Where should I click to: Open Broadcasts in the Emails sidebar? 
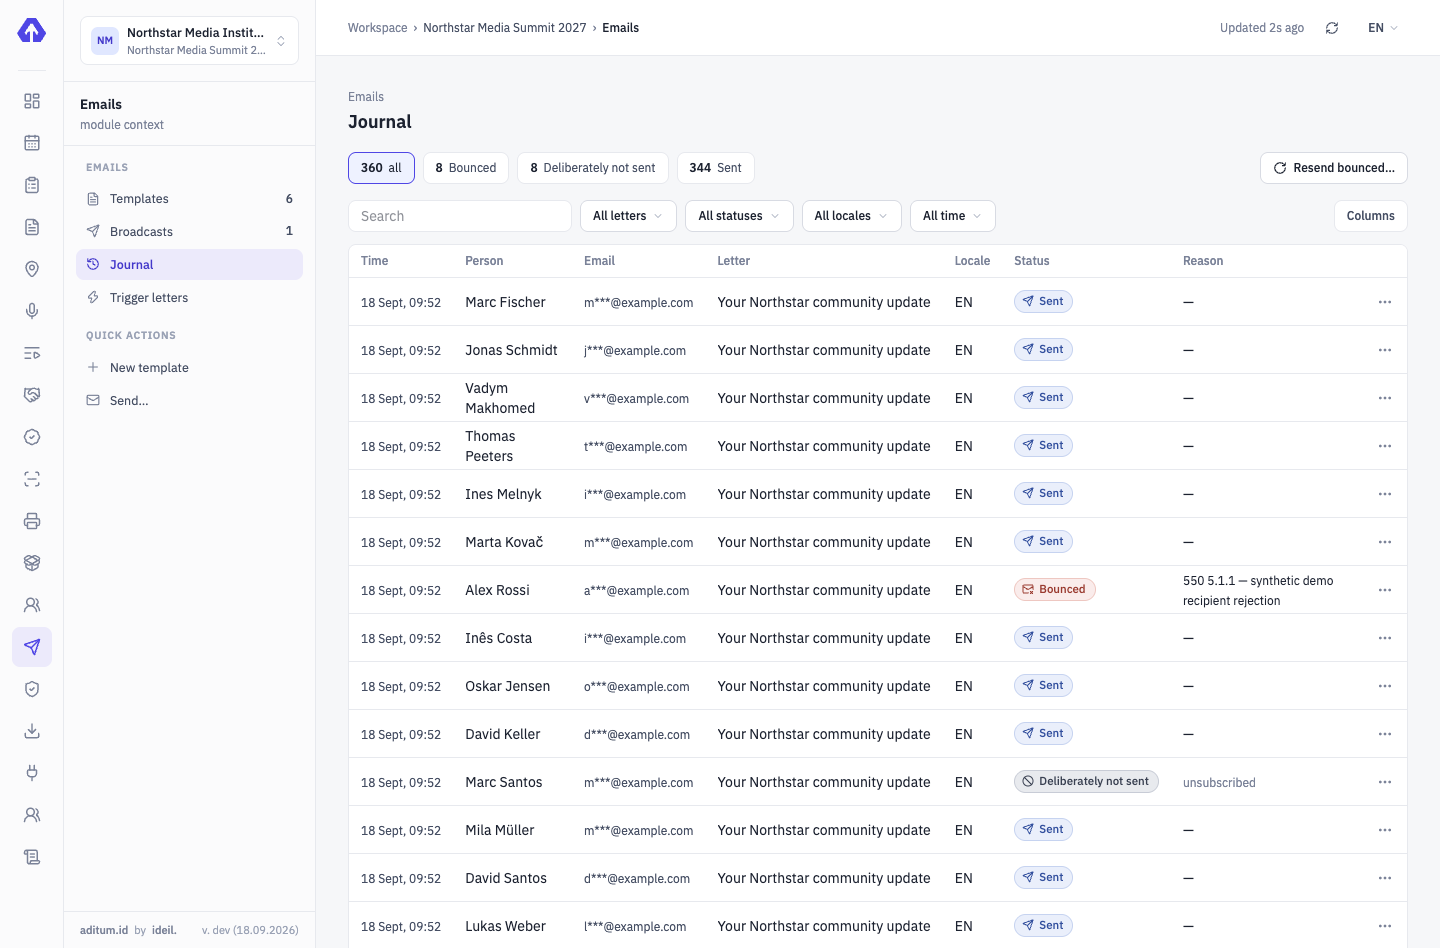click(x=189, y=231)
